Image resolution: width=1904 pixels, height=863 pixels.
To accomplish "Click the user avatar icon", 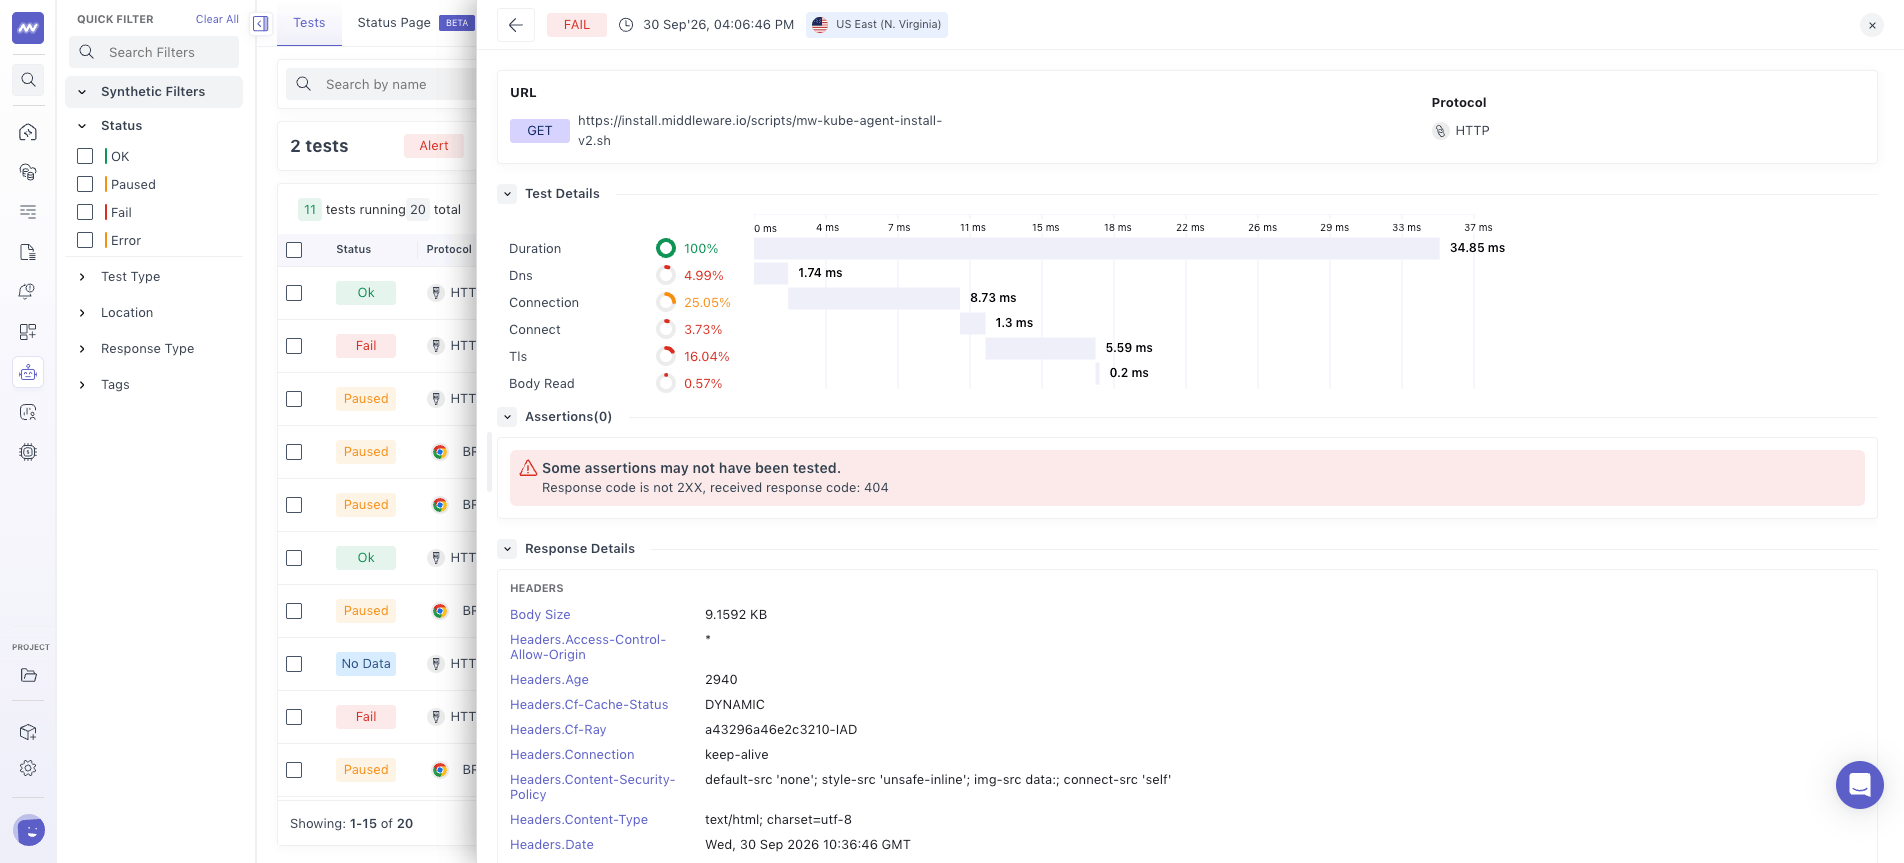I will pyautogui.click(x=30, y=830).
